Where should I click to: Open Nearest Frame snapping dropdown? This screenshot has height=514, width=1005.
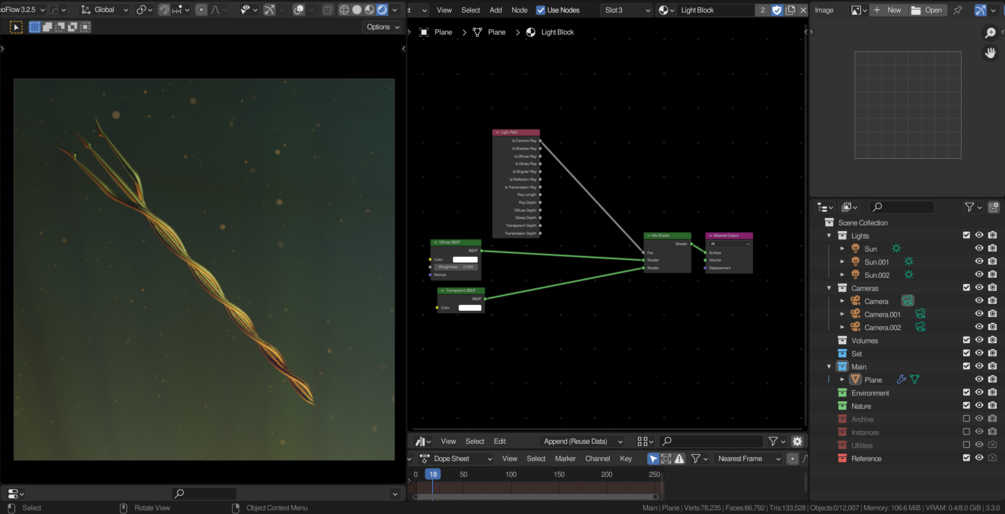point(748,458)
